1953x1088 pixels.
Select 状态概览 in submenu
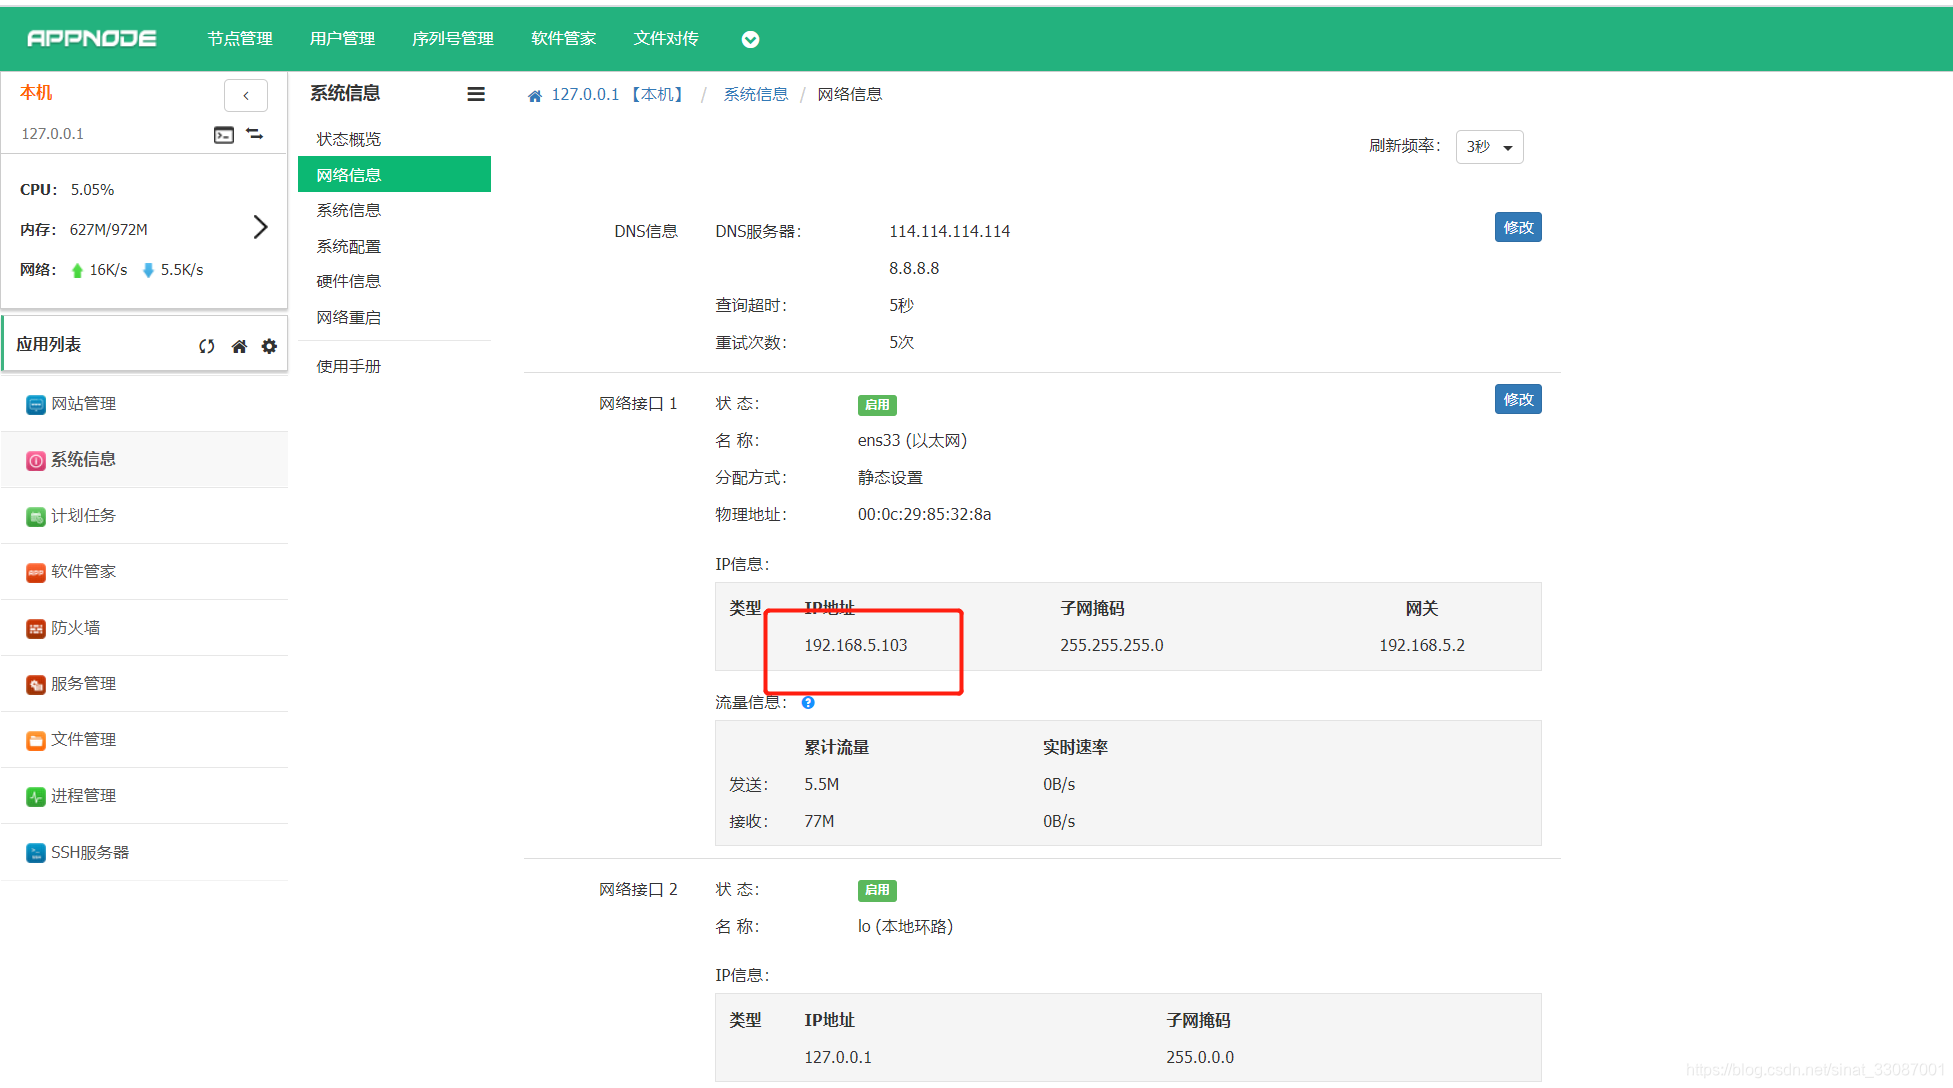coord(349,139)
